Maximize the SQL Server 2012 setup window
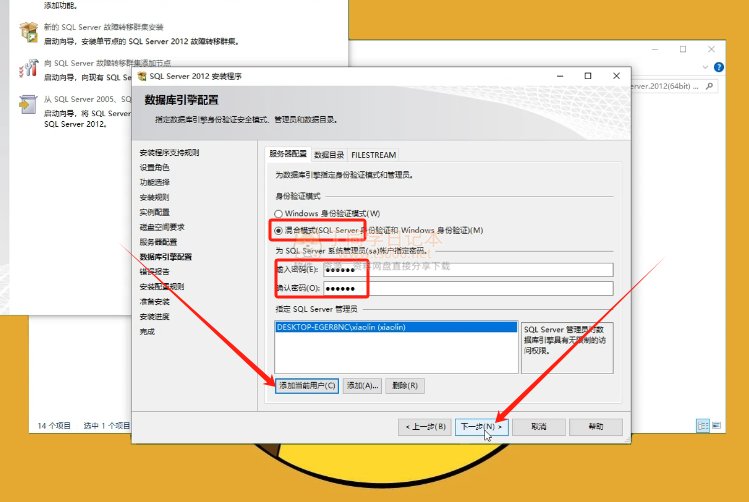 pos(588,76)
